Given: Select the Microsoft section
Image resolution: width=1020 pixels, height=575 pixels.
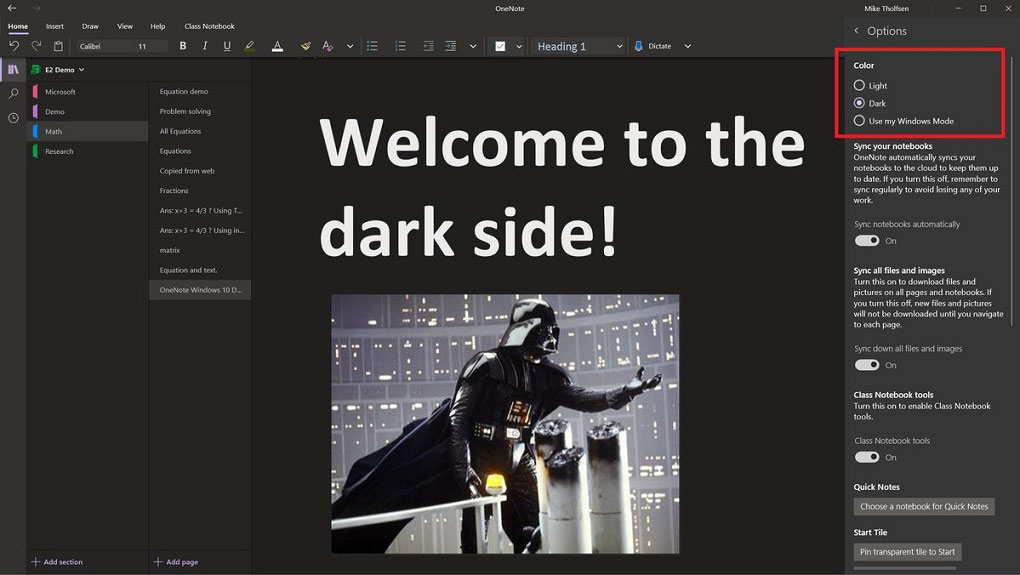Looking at the screenshot, I should point(87,92).
